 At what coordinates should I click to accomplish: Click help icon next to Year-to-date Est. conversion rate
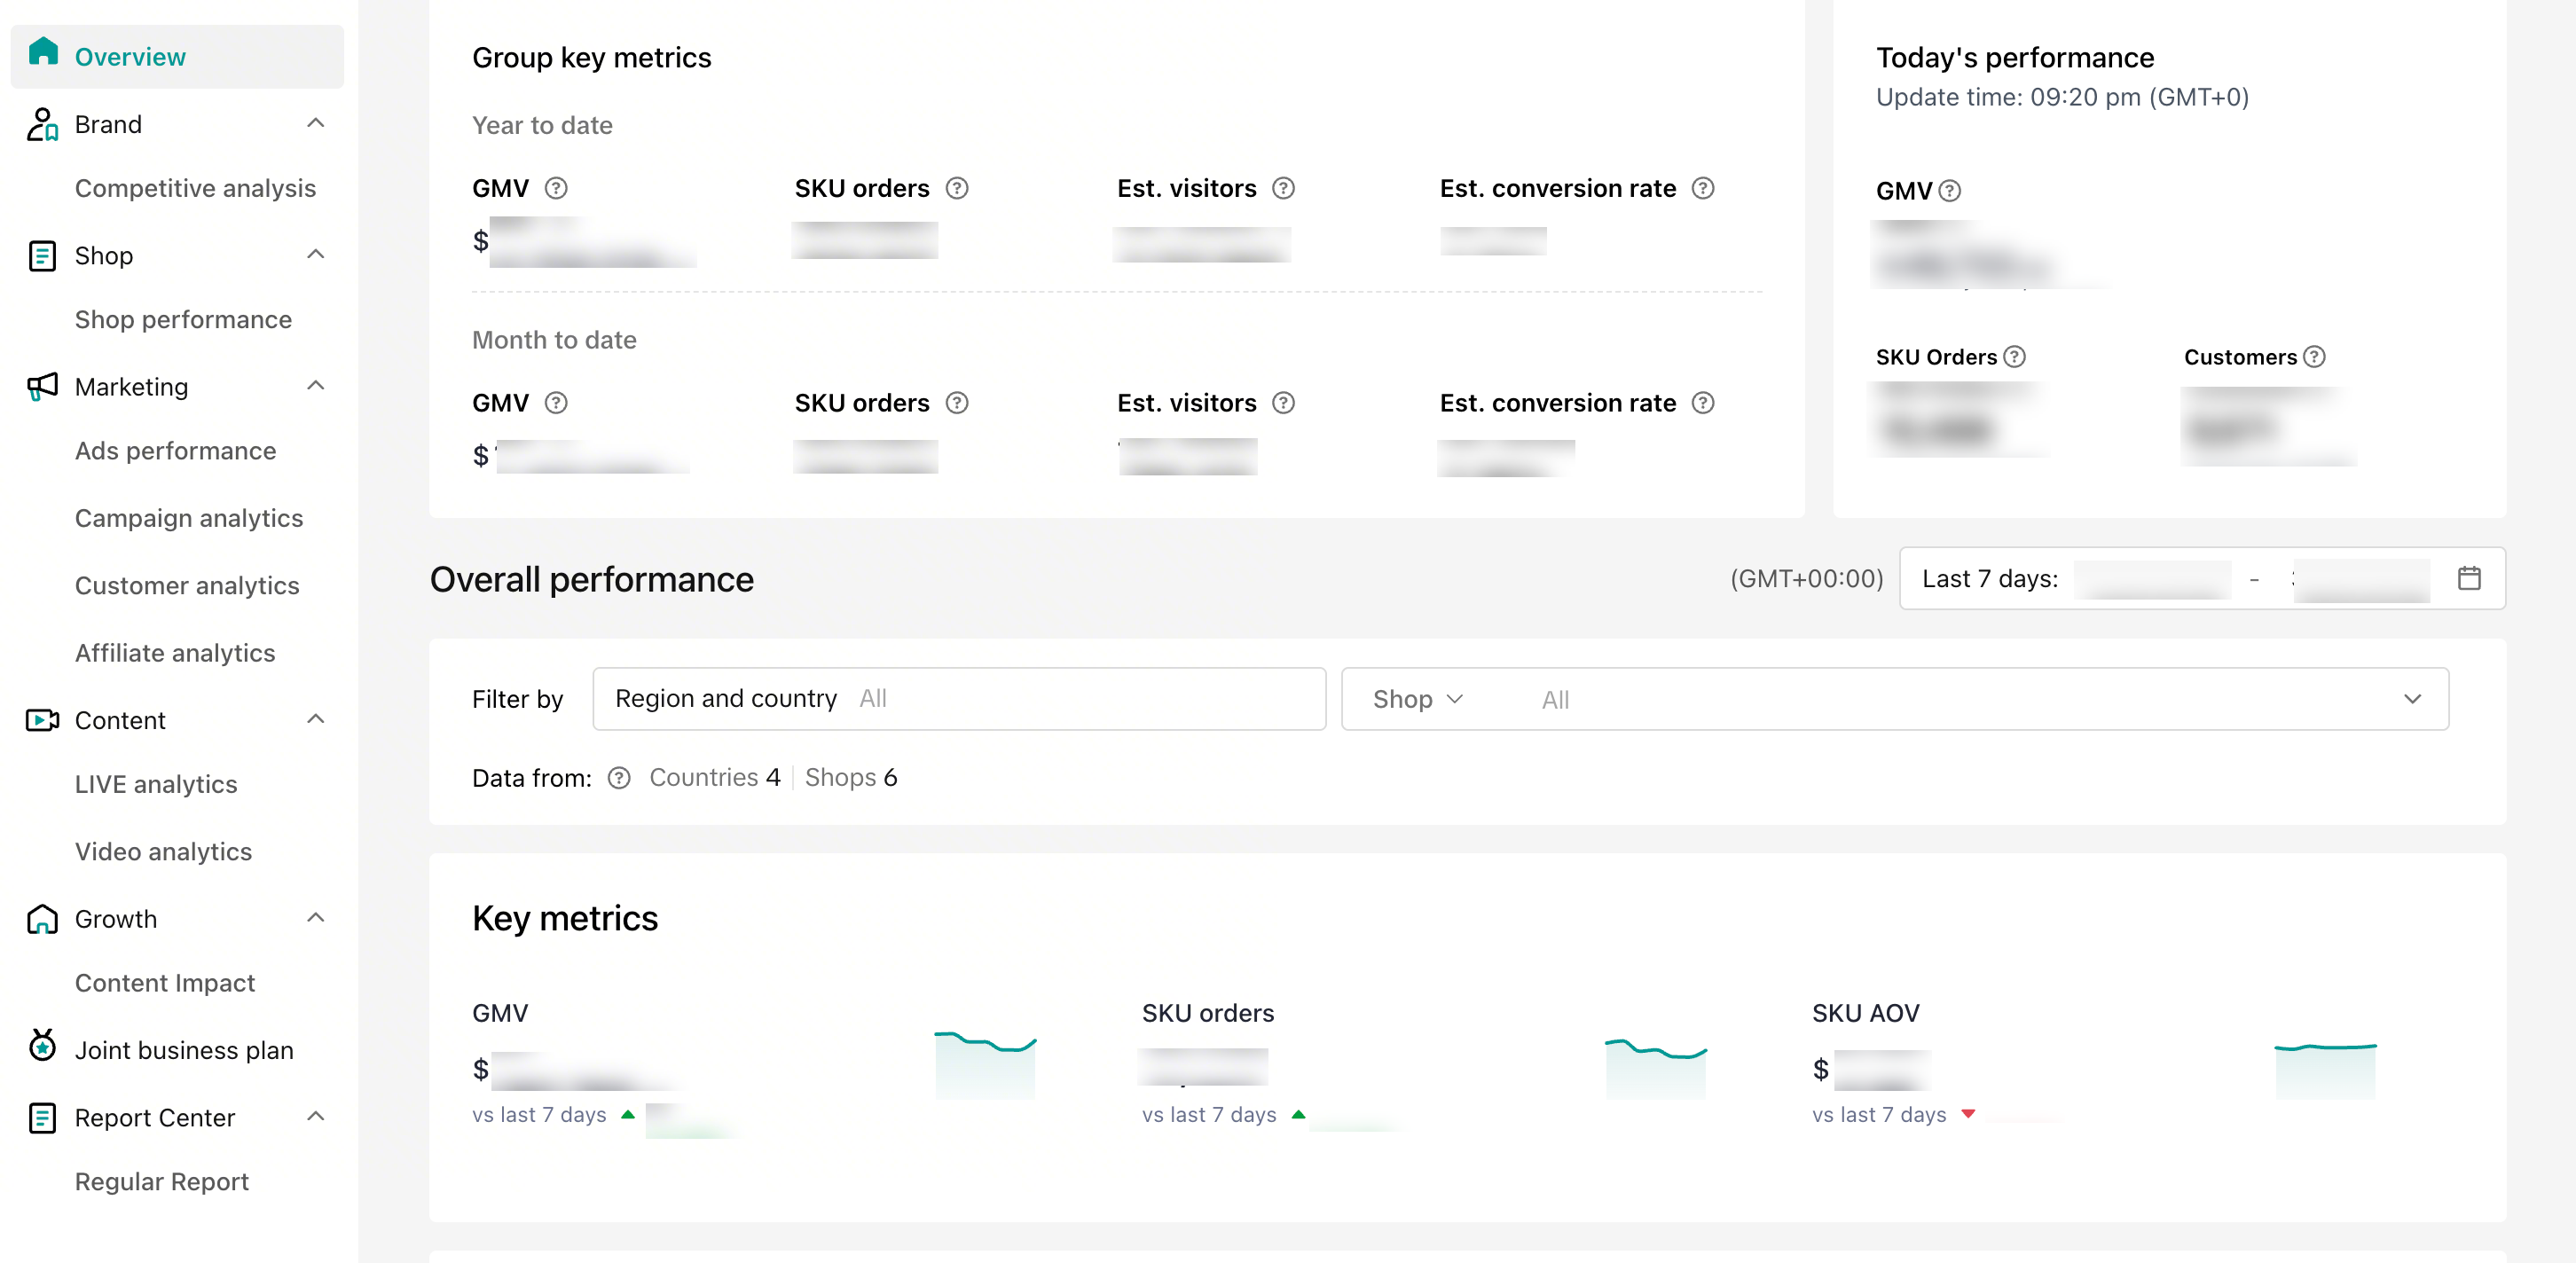click(1702, 188)
